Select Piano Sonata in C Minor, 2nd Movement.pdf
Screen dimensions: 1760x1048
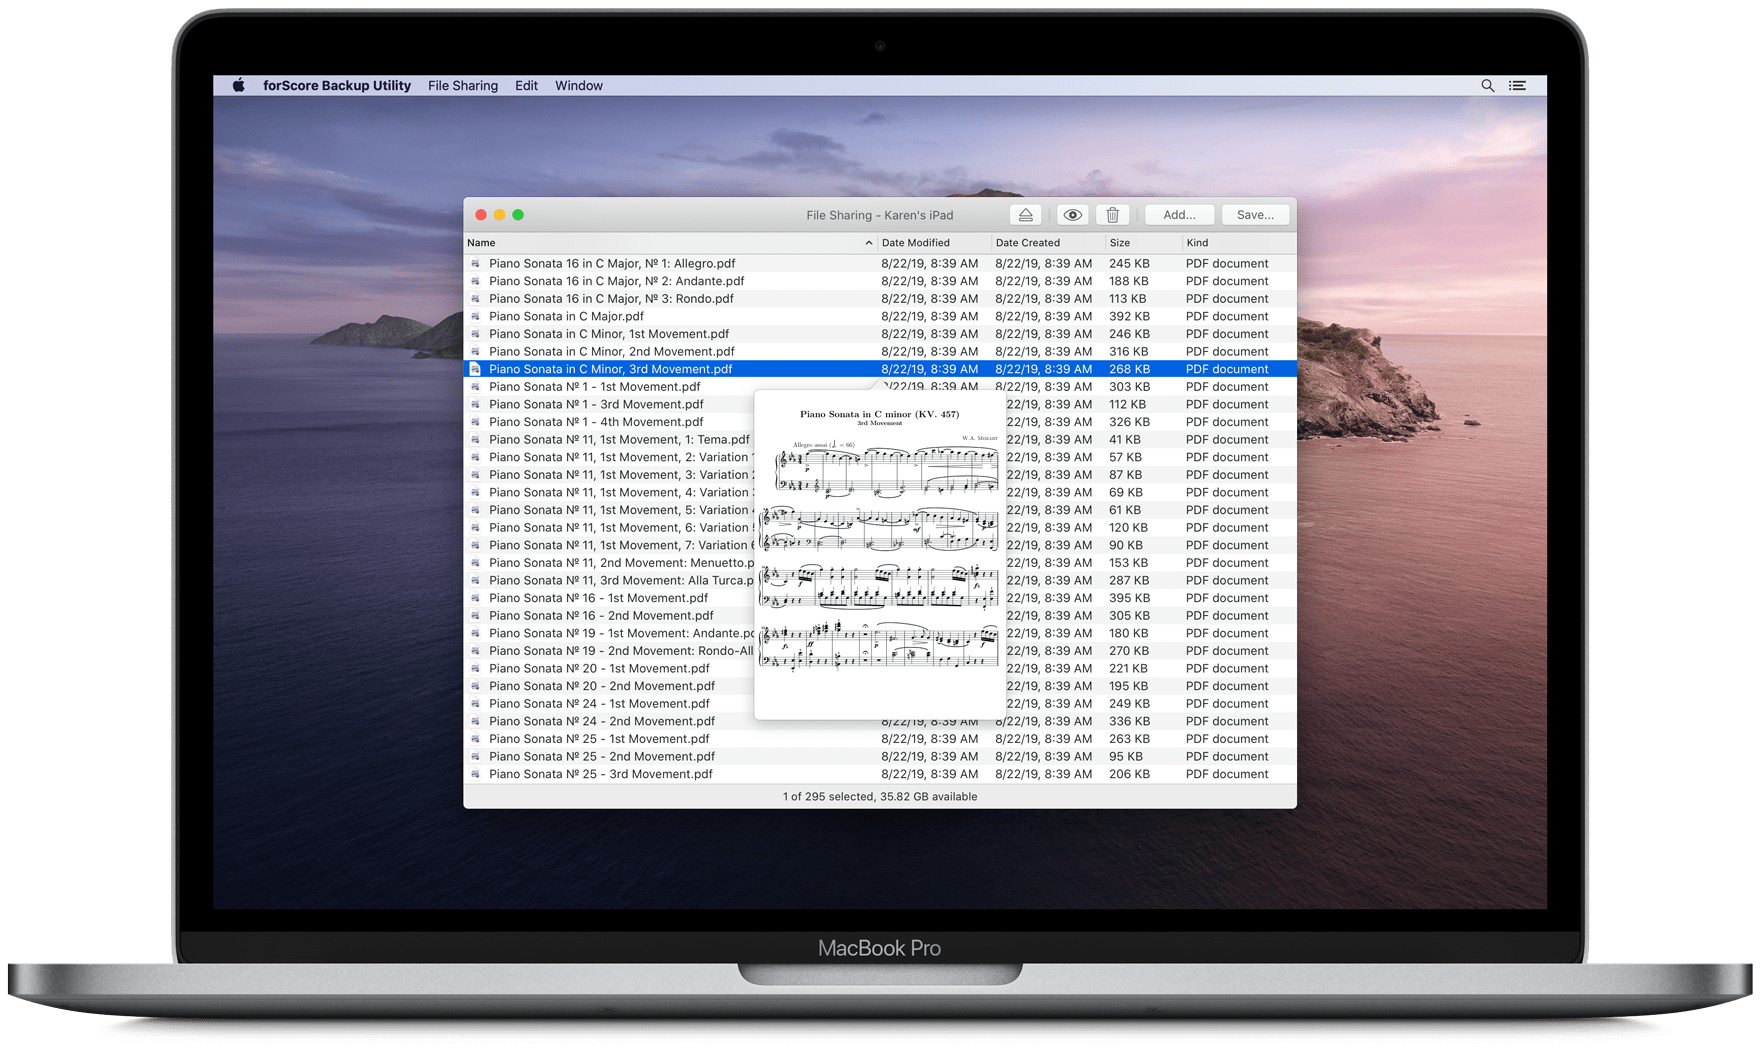pyautogui.click(x=880, y=352)
